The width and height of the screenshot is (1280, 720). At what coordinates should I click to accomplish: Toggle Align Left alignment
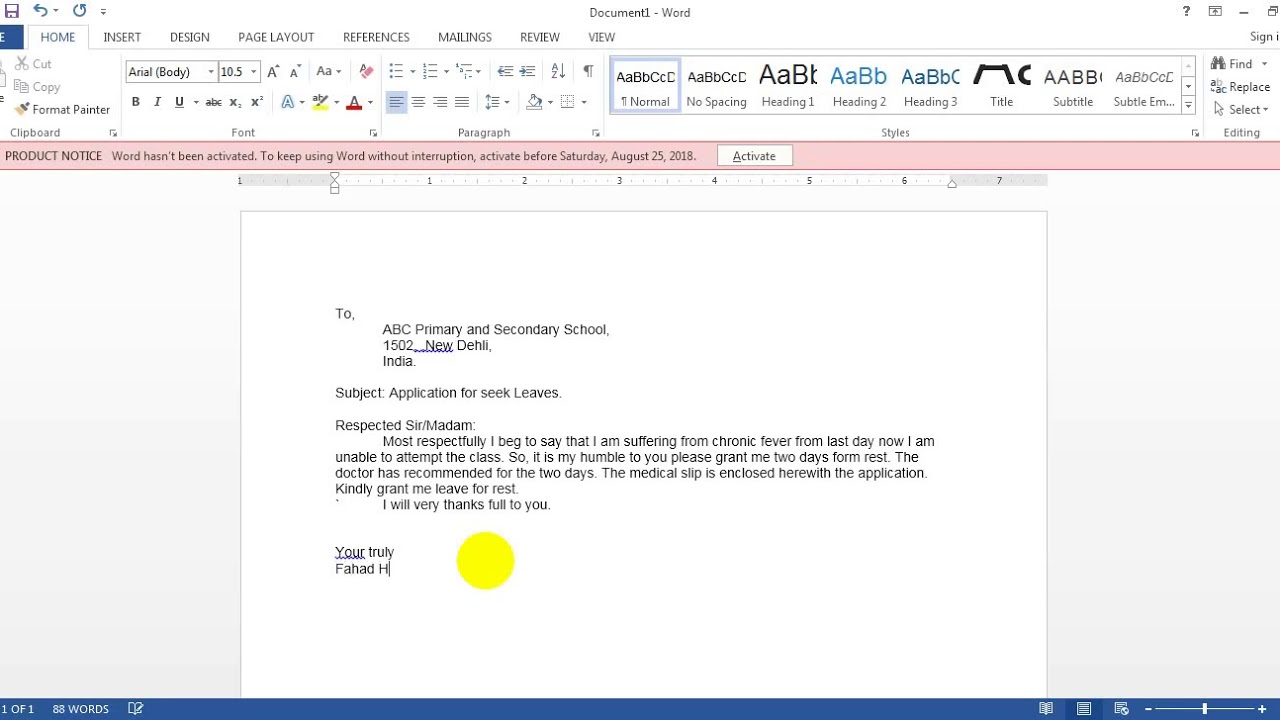(396, 102)
